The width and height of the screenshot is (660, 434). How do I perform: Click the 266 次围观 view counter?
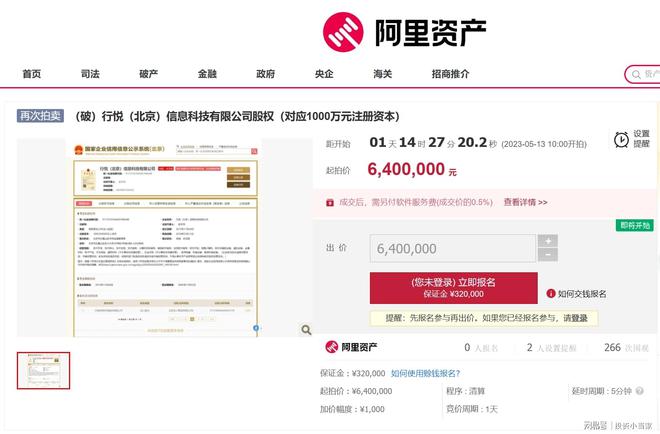point(626,348)
